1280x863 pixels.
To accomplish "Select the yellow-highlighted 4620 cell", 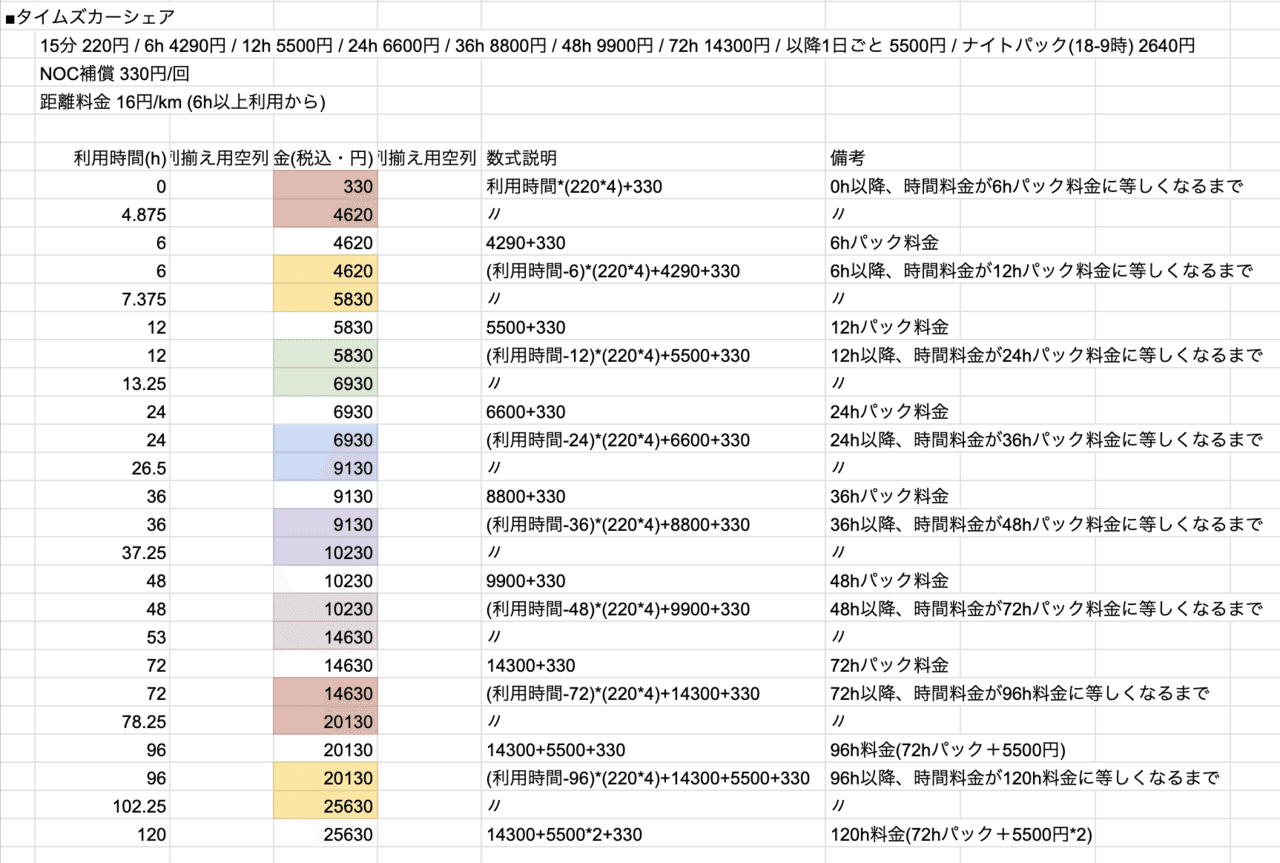I will tap(325, 270).
